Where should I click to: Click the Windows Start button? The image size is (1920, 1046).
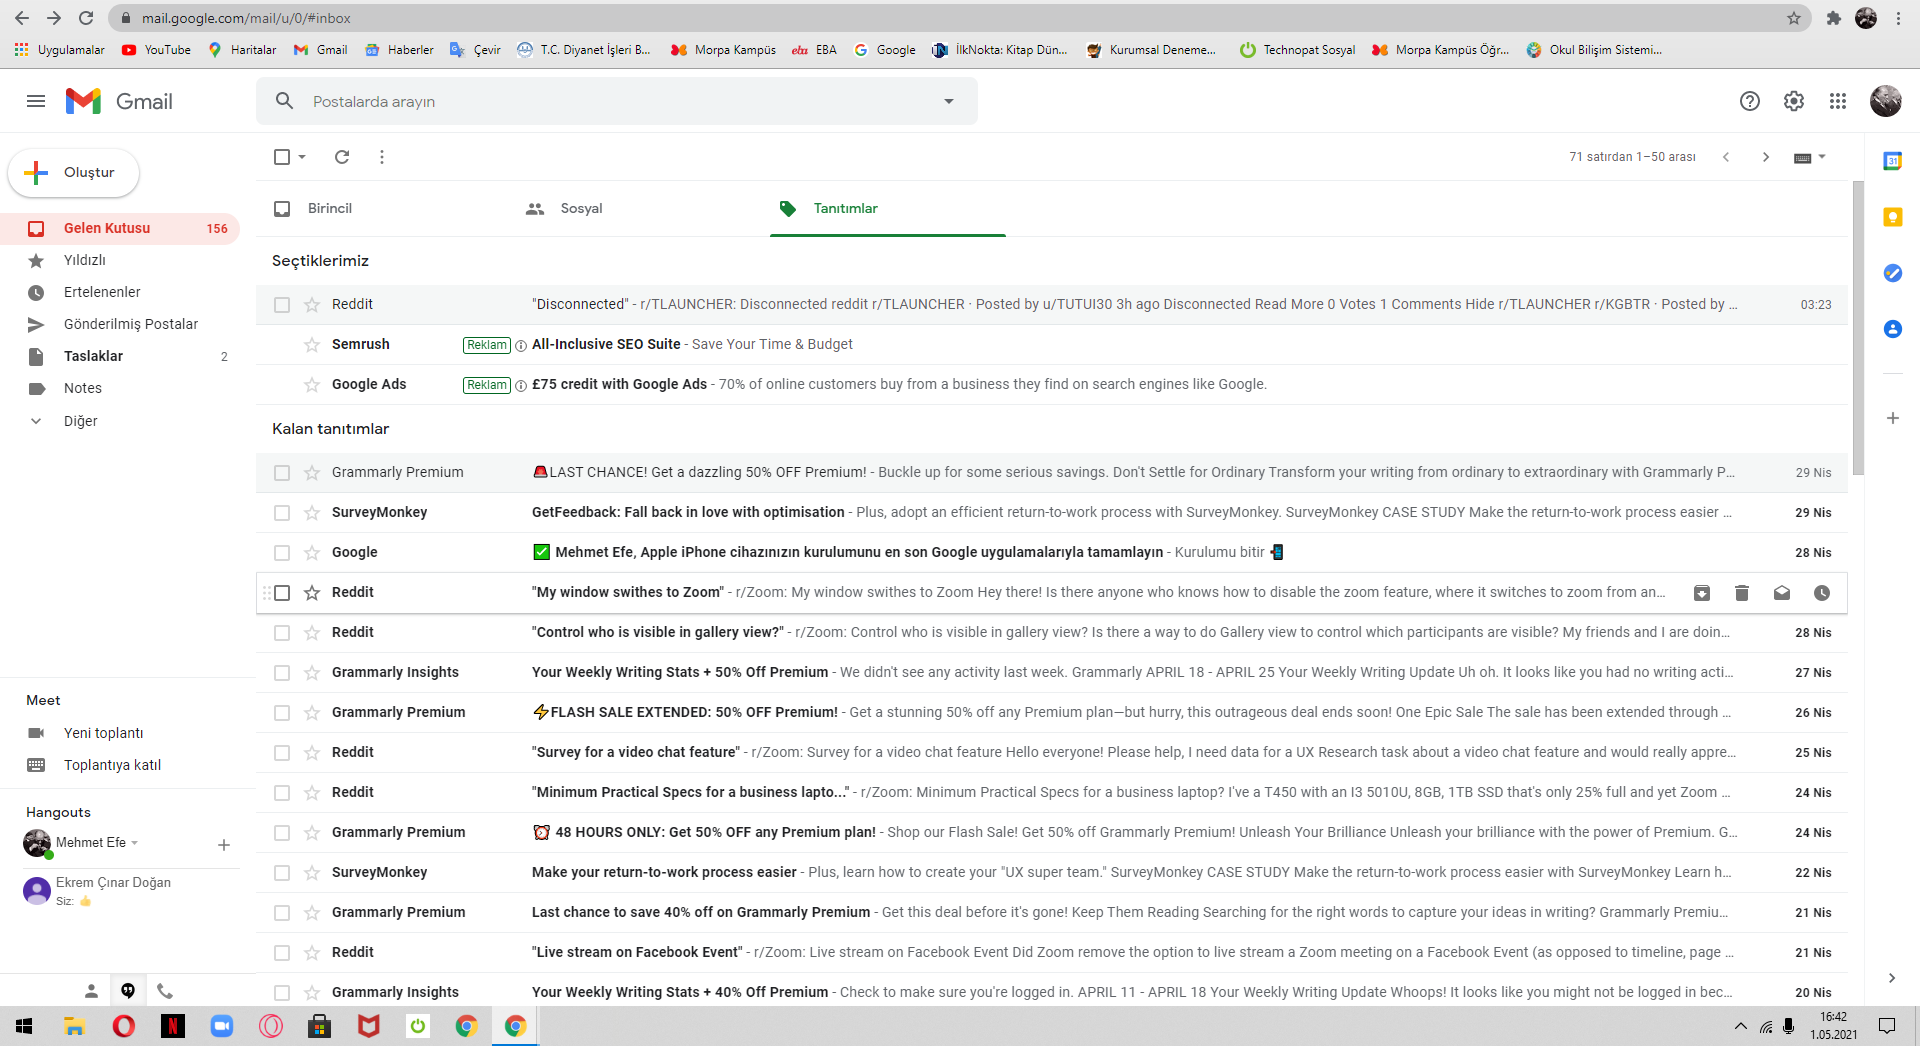tap(25, 1026)
